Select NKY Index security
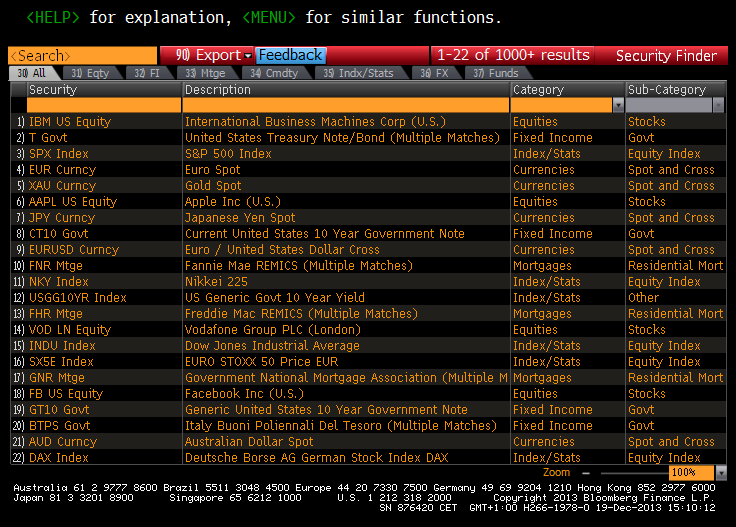The image size is (736, 527). click(x=59, y=282)
